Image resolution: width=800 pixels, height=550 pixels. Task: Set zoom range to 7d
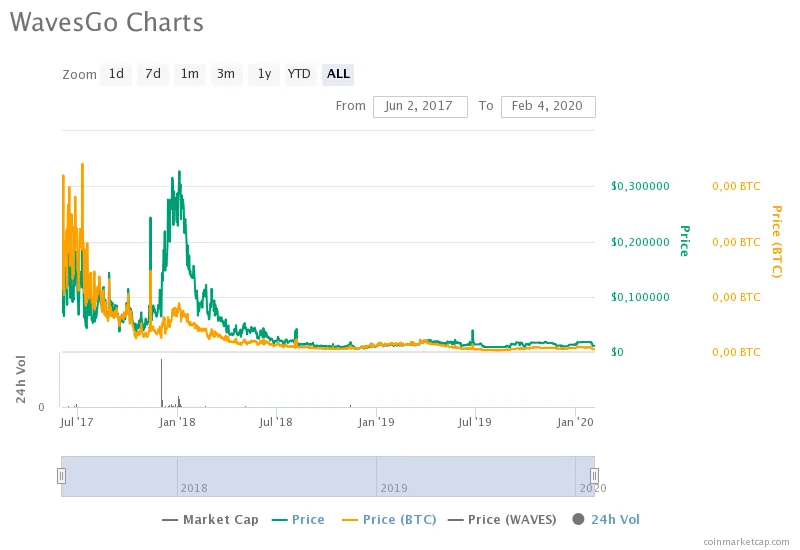(x=153, y=74)
